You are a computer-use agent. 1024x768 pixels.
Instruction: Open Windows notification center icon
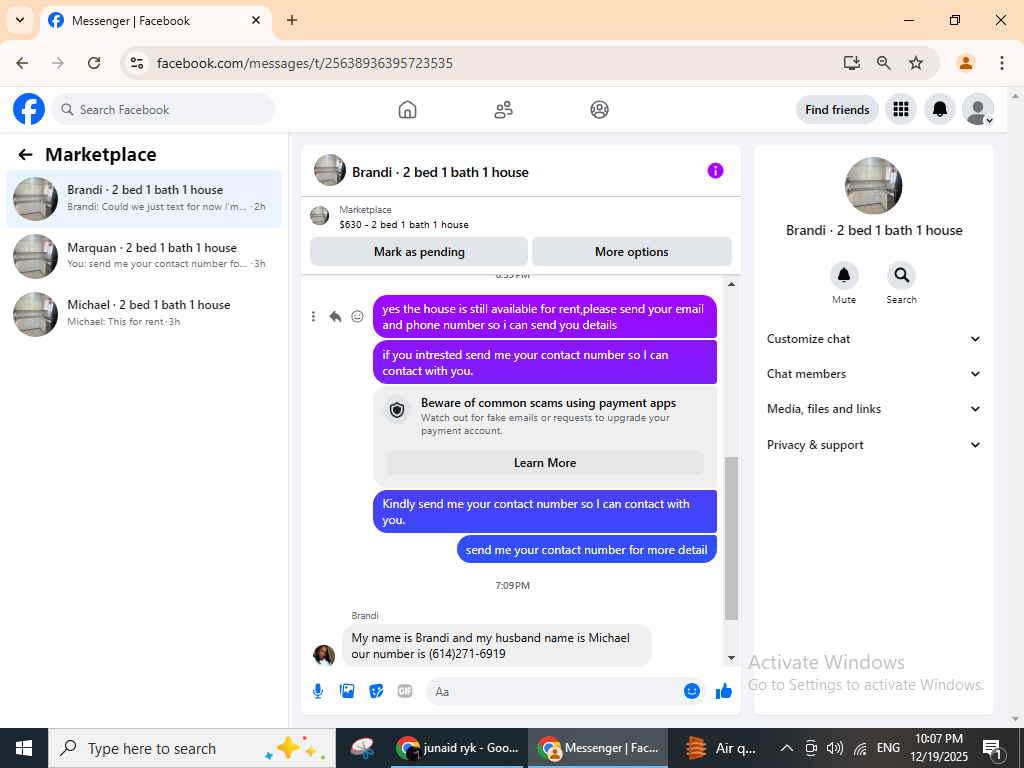pos(992,748)
